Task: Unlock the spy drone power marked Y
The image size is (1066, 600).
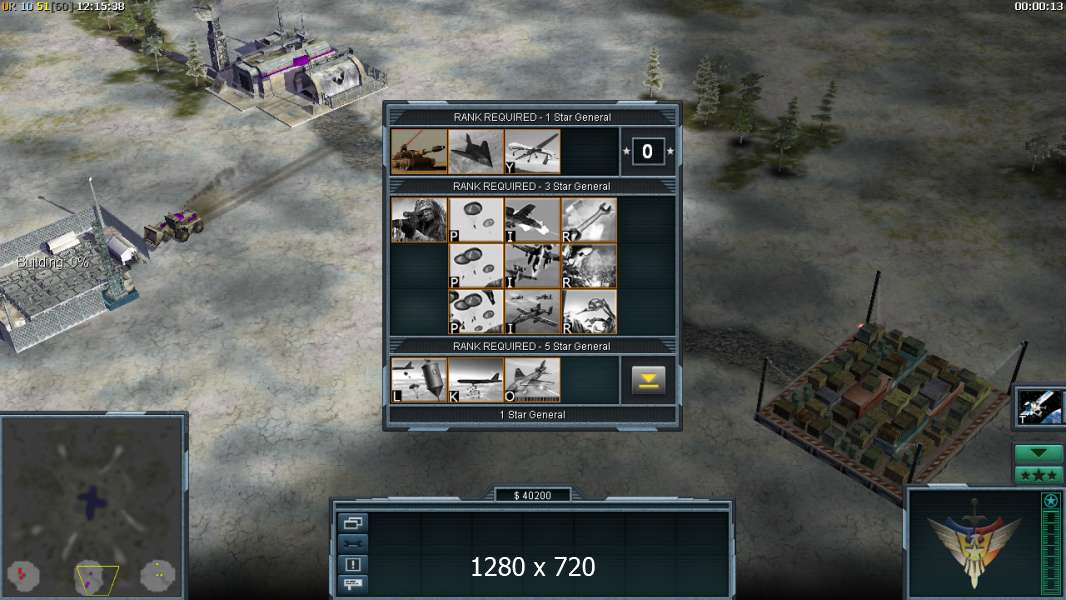Action: point(532,152)
